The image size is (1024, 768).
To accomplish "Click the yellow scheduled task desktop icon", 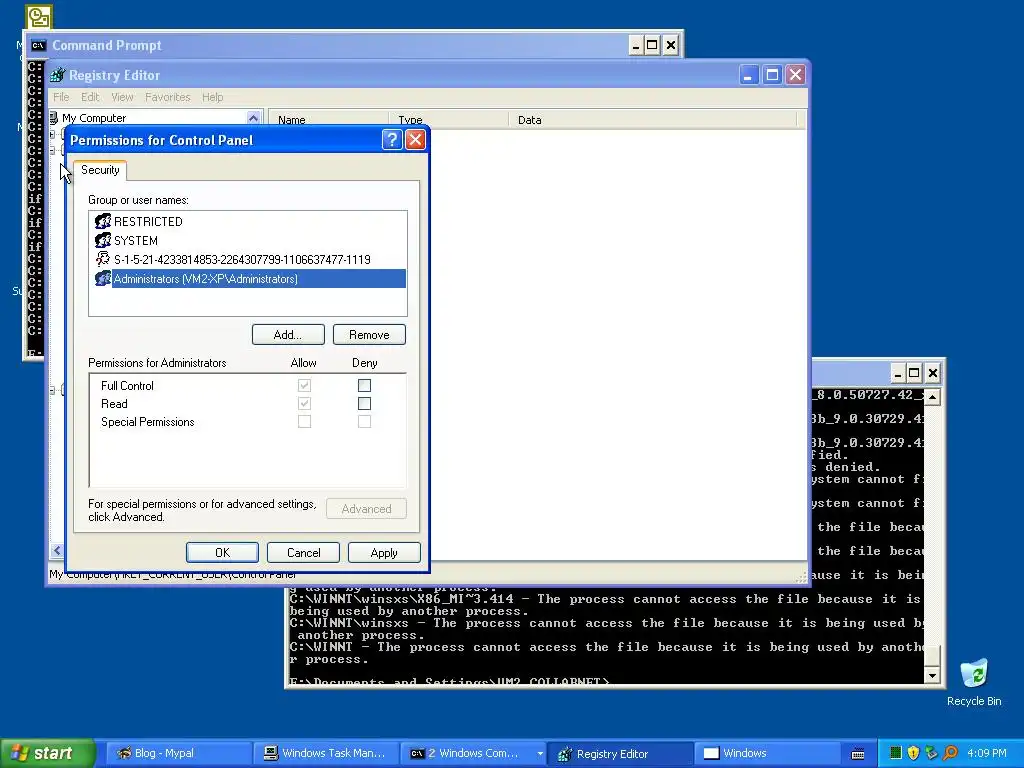I will tap(39, 16).
